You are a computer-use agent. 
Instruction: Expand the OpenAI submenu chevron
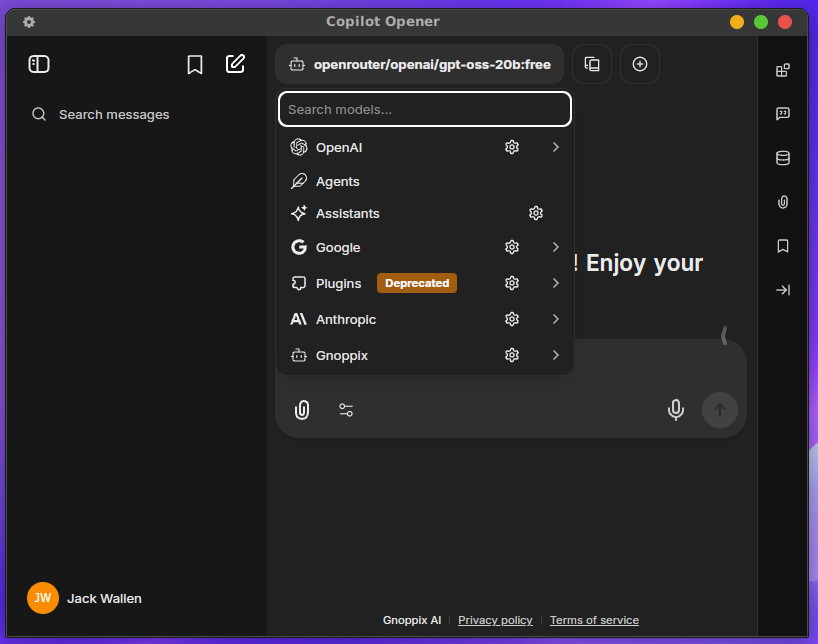(x=556, y=147)
